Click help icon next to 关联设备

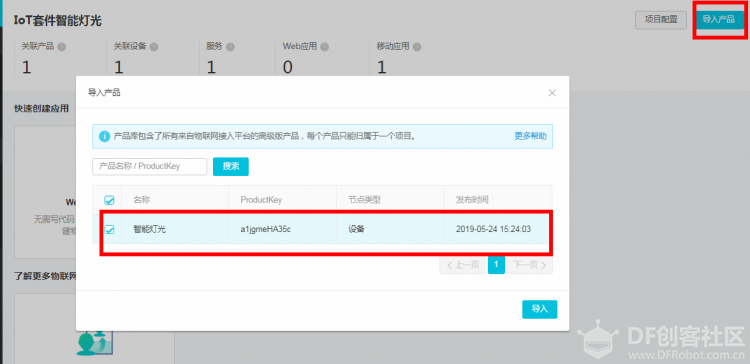(x=154, y=47)
